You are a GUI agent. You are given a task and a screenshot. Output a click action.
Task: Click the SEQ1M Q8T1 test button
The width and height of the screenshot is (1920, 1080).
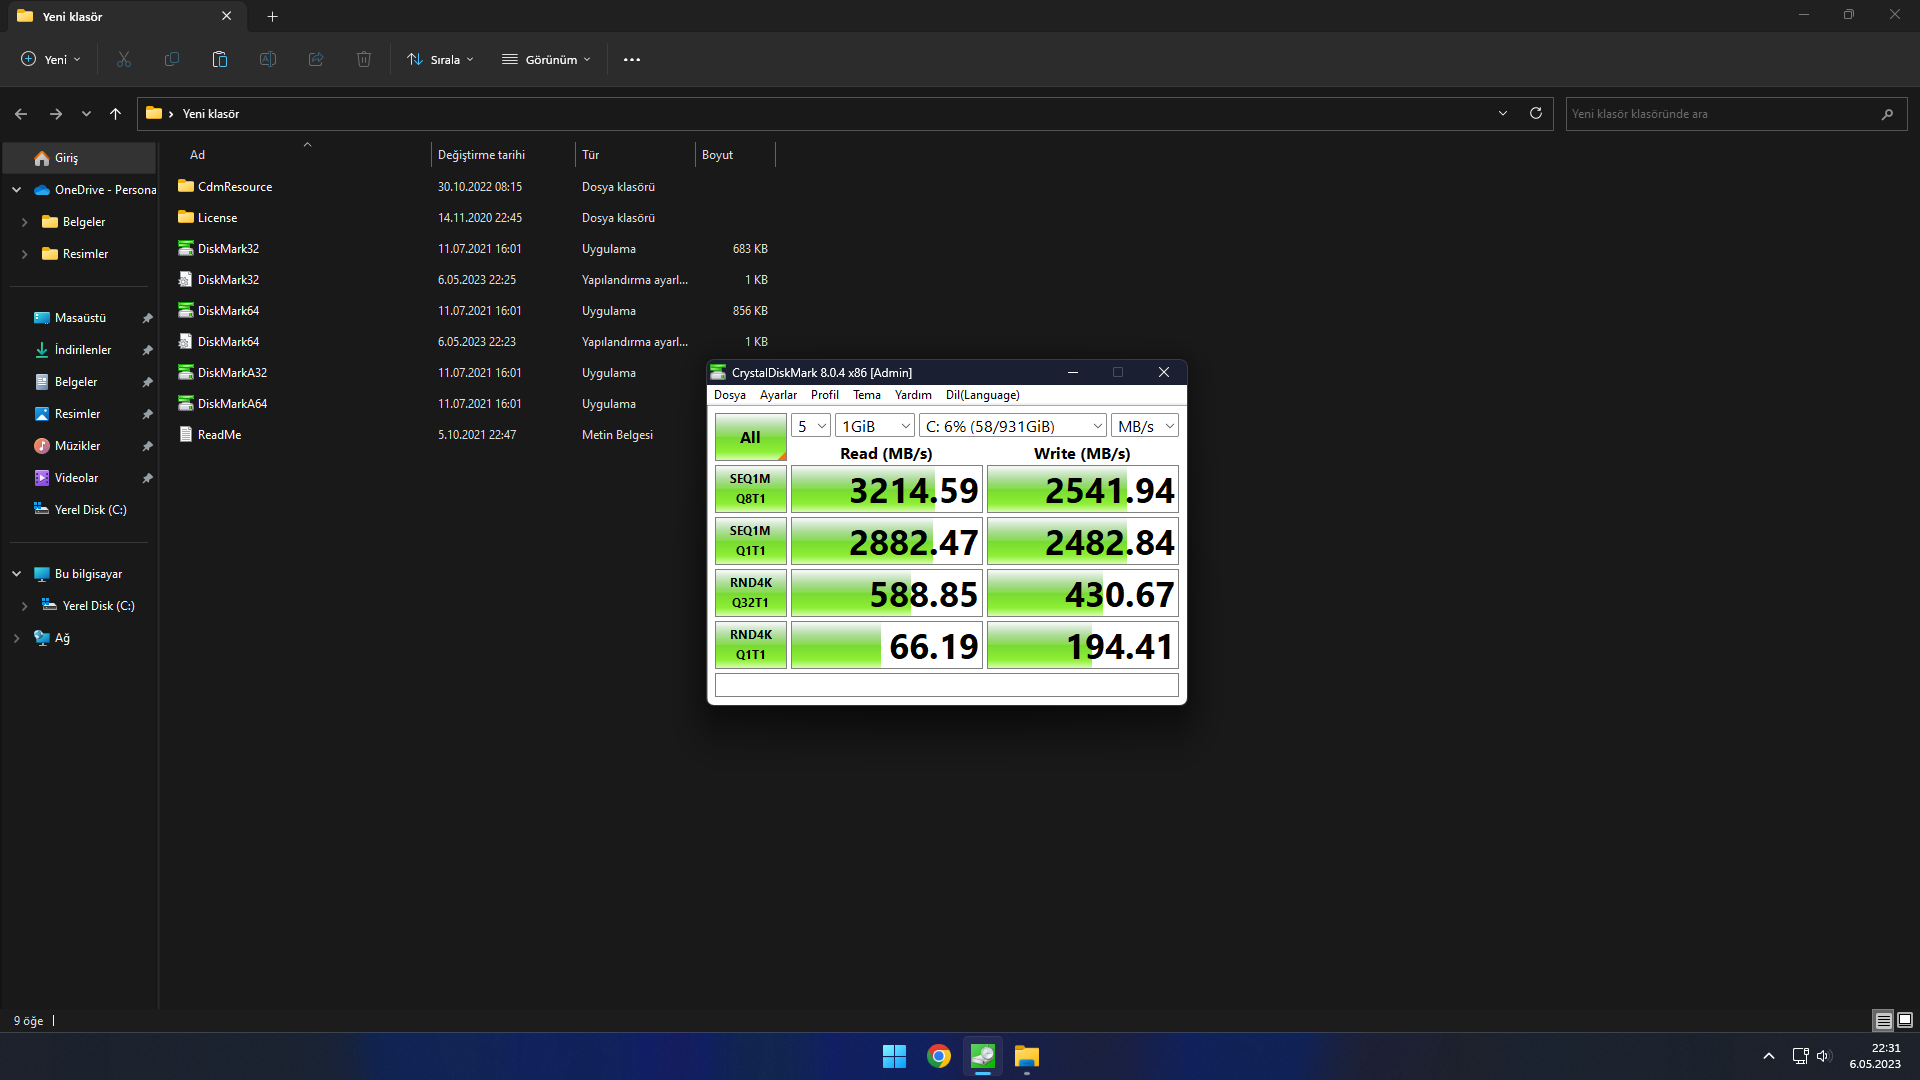coord(750,489)
